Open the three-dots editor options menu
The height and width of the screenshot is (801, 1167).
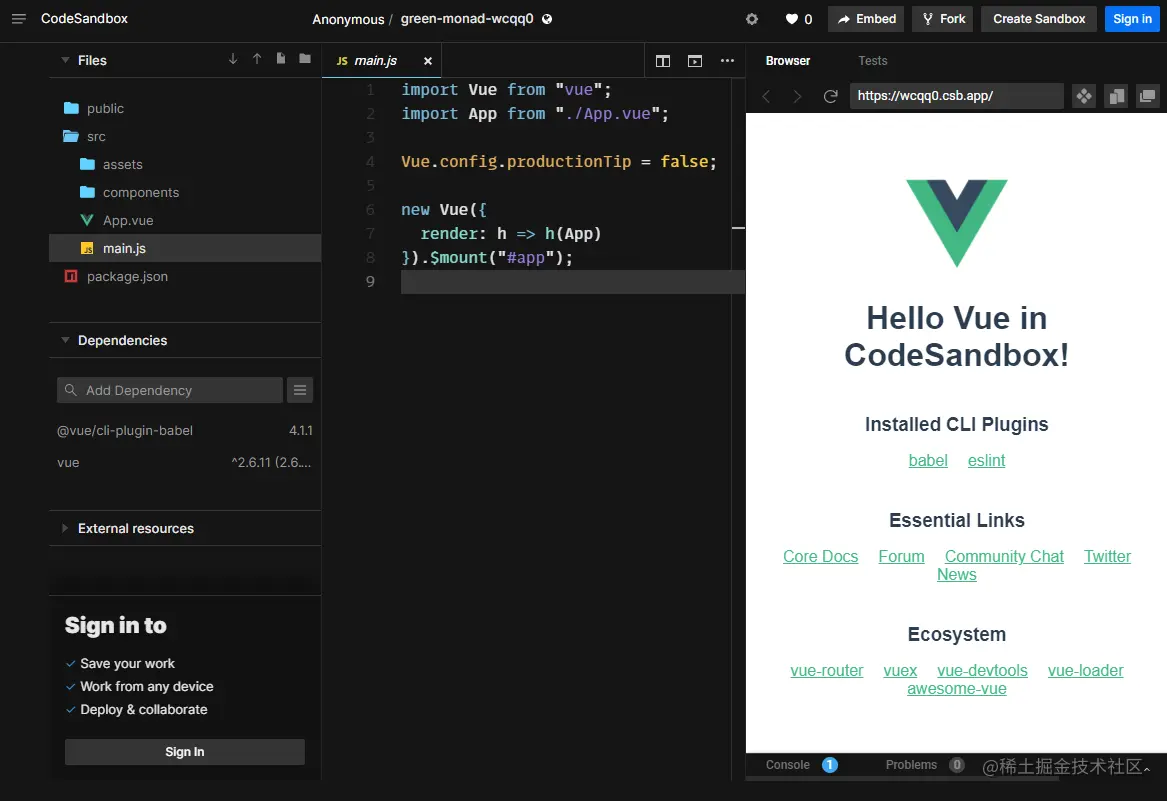[x=727, y=60]
